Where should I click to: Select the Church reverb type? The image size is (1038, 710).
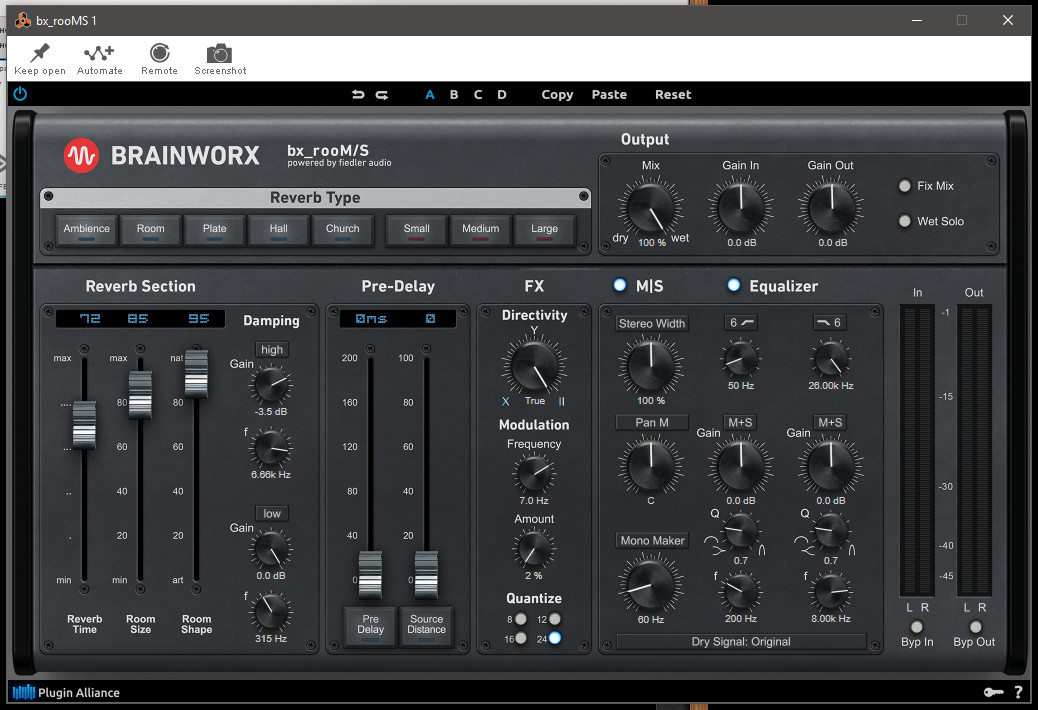pyautogui.click(x=342, y=230)
